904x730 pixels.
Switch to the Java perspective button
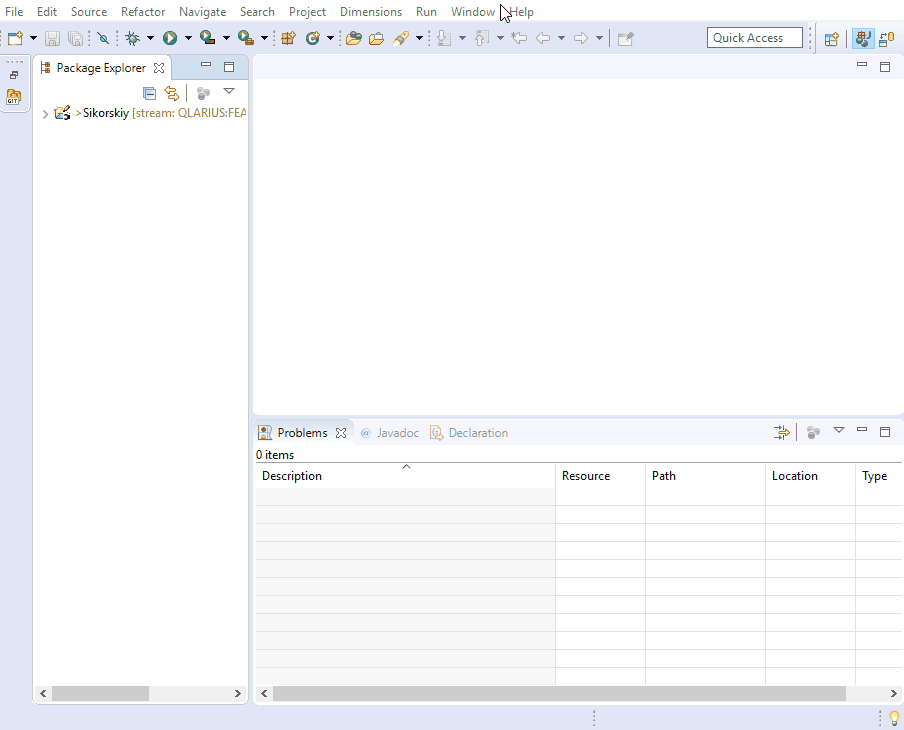863,39
